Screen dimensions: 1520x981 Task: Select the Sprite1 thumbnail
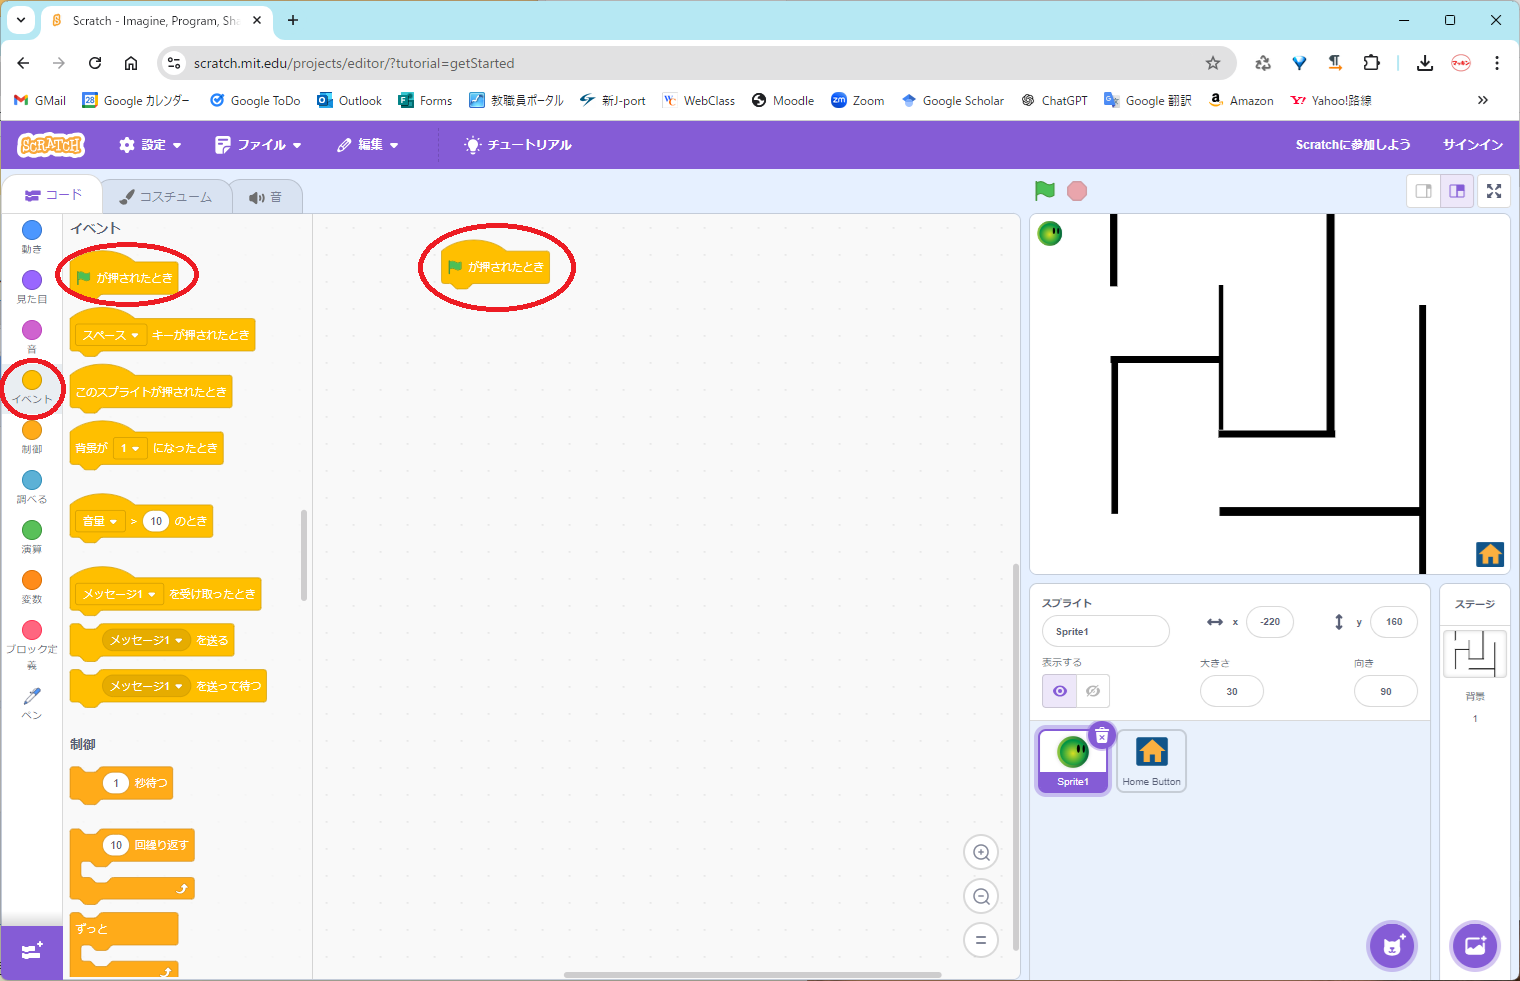click(1073, 762)
